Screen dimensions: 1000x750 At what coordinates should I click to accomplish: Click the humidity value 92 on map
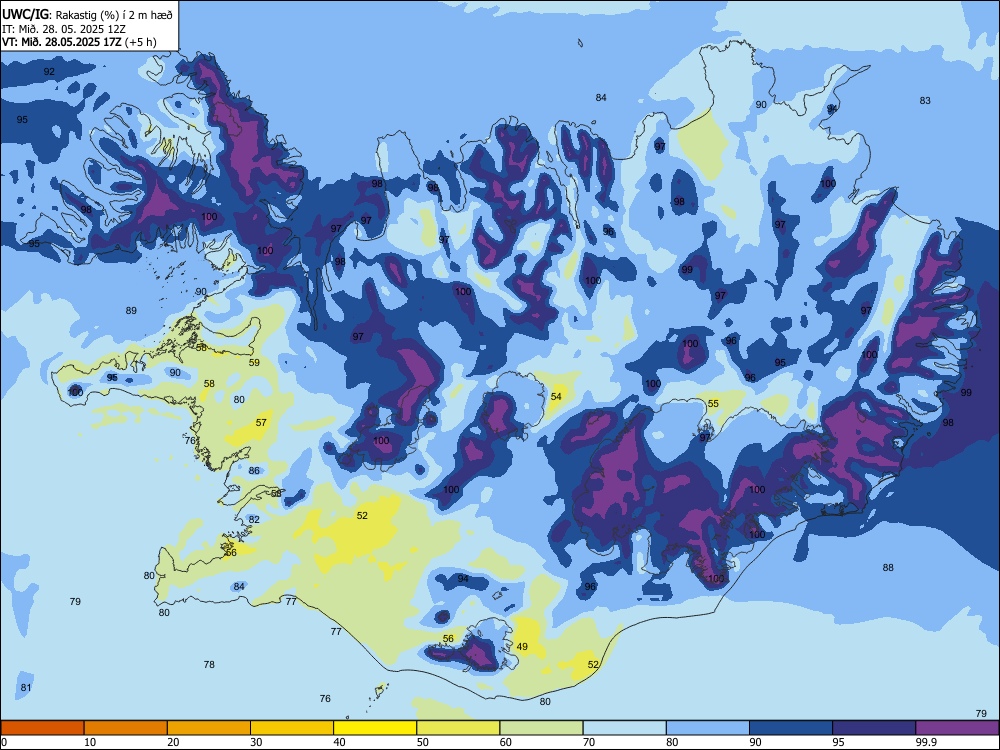[x=49, y=71]
